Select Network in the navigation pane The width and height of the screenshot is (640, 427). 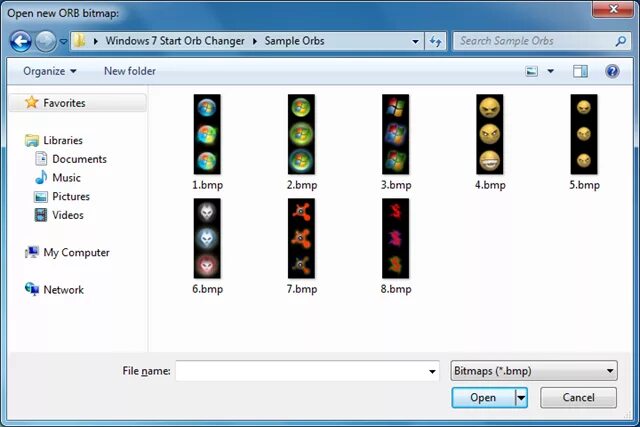(63, 290)
